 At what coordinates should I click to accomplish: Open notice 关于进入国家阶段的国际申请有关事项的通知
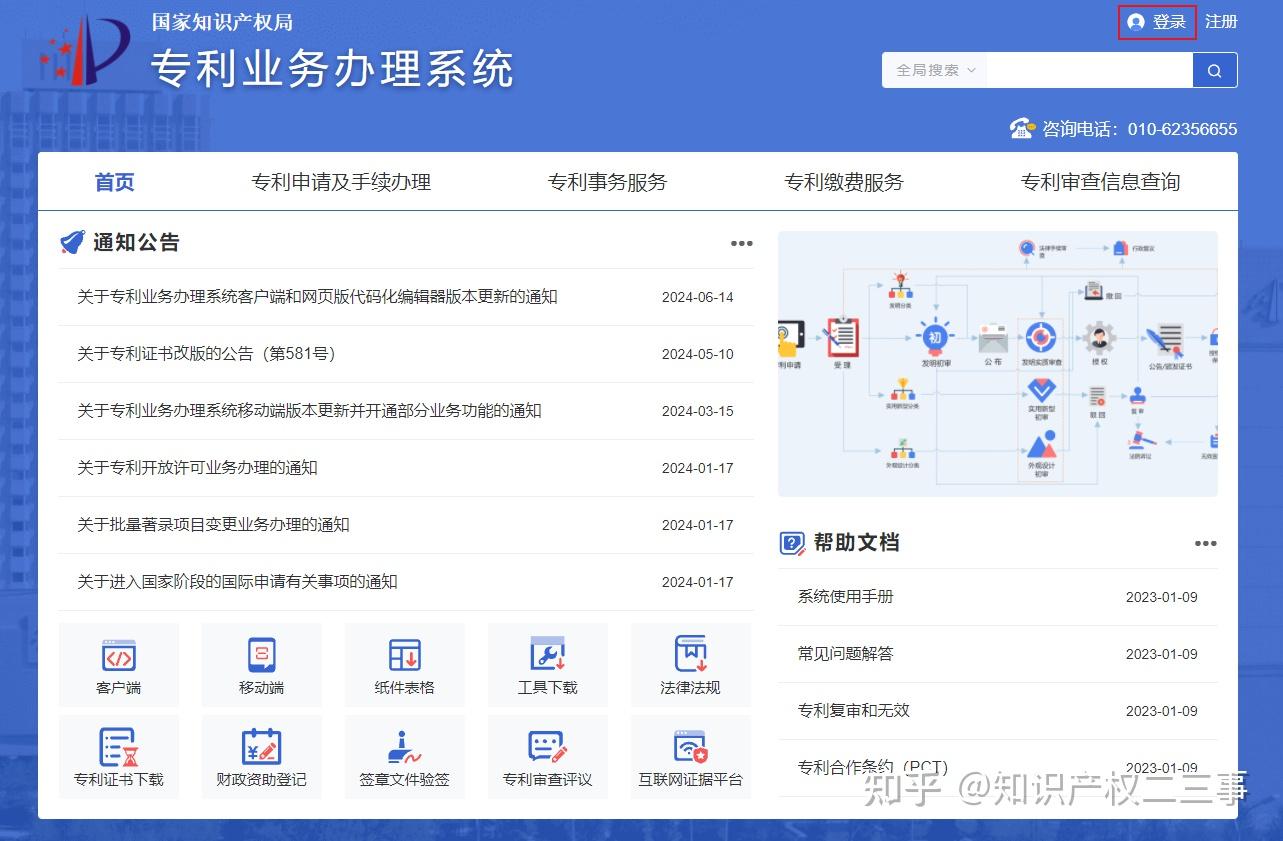[237, 582]
